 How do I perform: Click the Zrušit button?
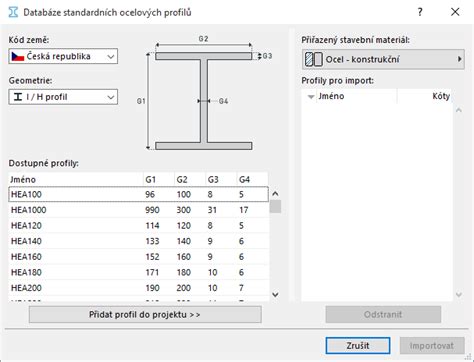pyautogui.click(x=358, y=345)
